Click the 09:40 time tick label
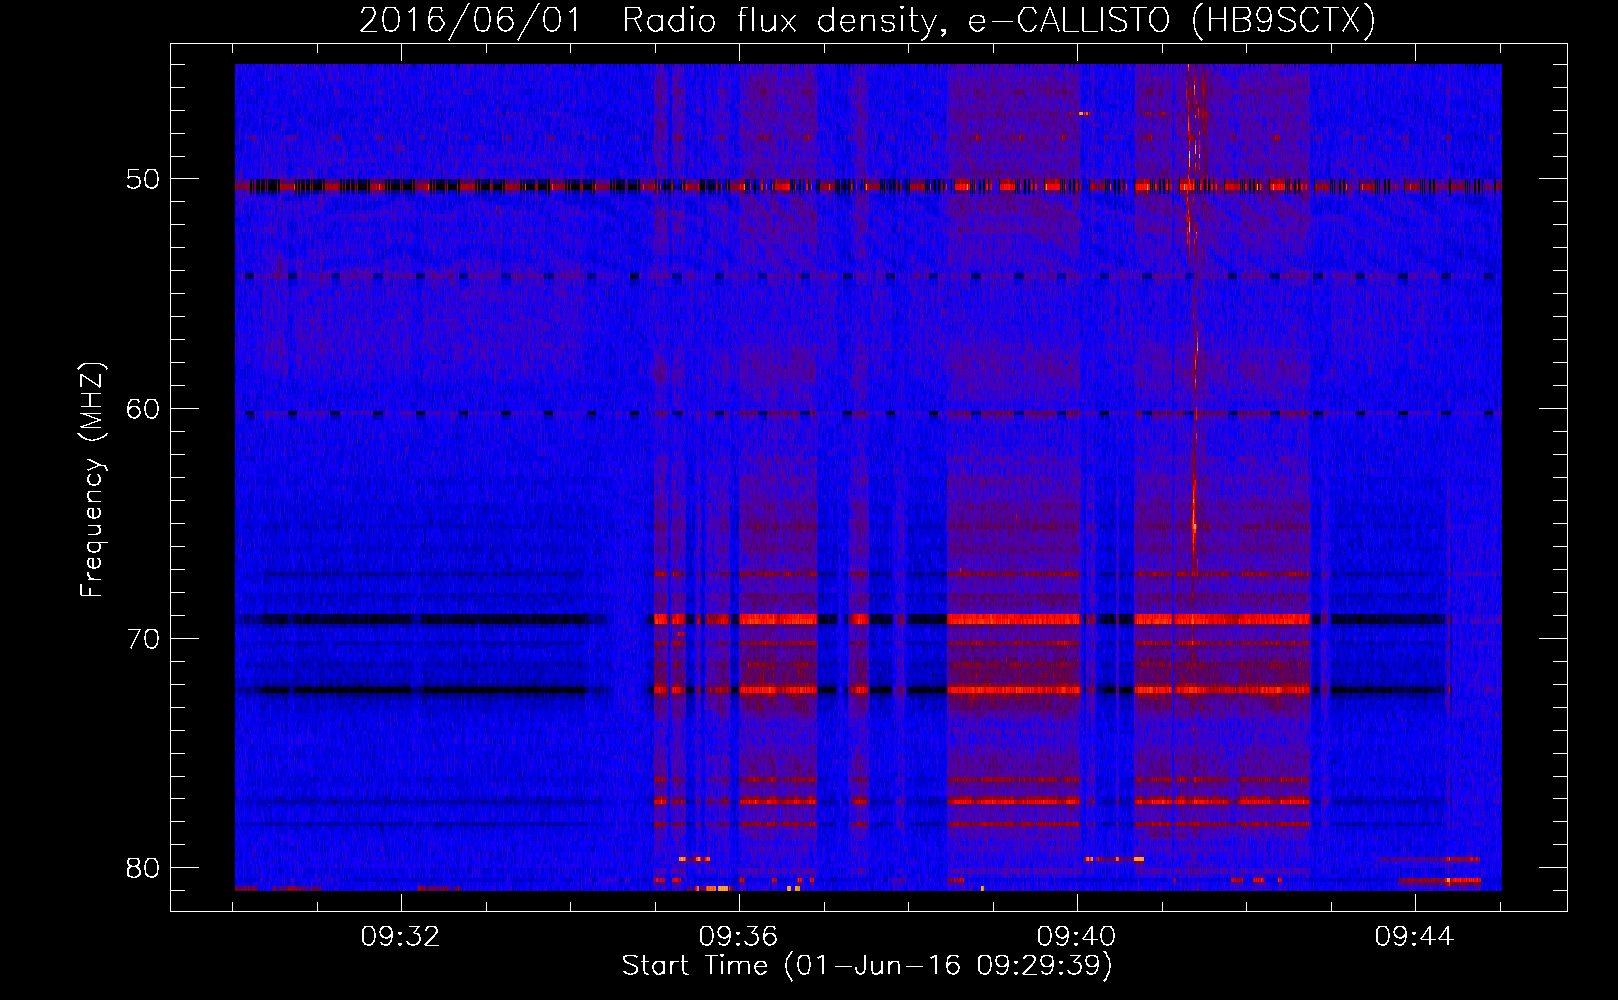The height and width of the screenshot is (1000, 1618). click(1077, 937)
